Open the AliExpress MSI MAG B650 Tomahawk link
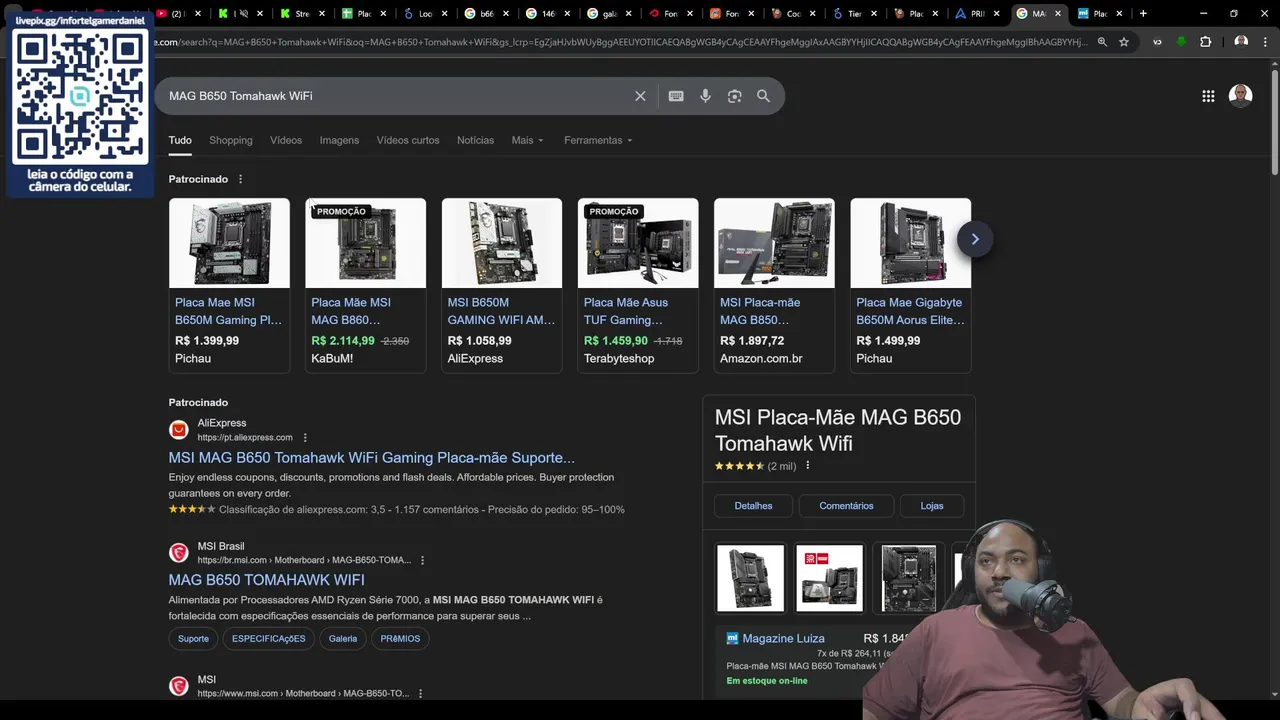This screenshot has width=1280, height=720. pos(371,458)
